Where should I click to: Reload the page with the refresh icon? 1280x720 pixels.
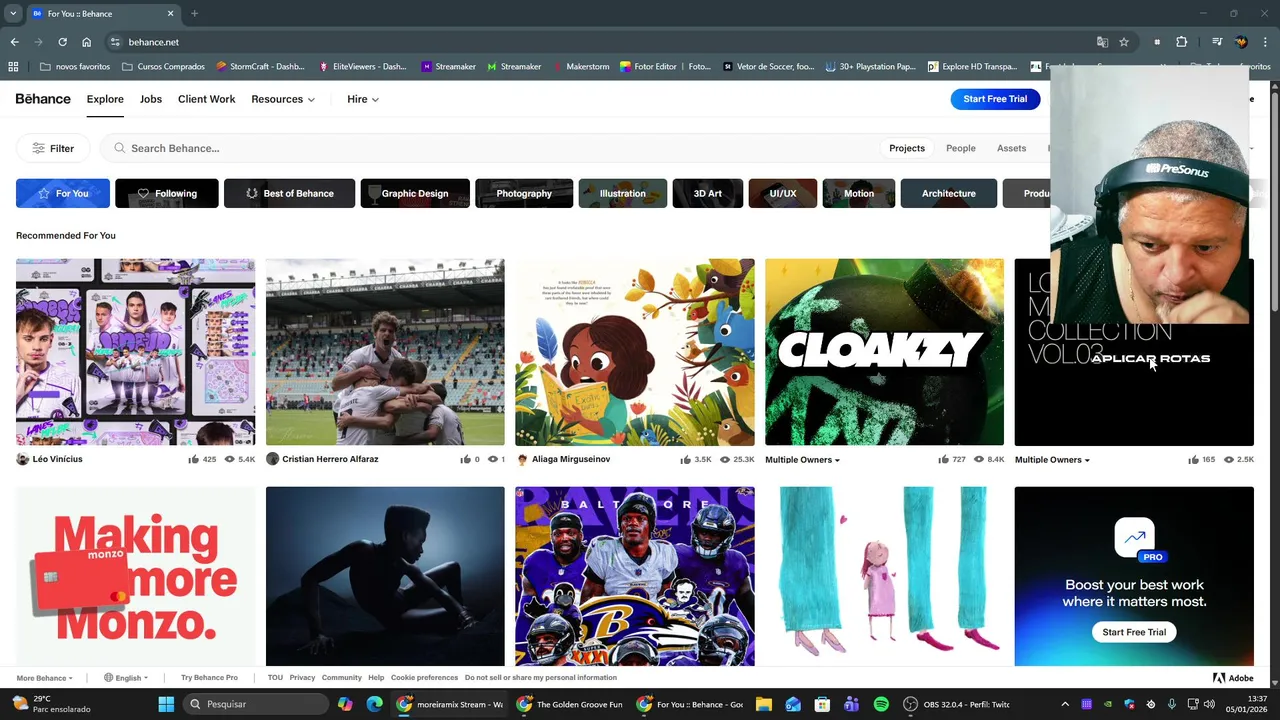(62, 42)
